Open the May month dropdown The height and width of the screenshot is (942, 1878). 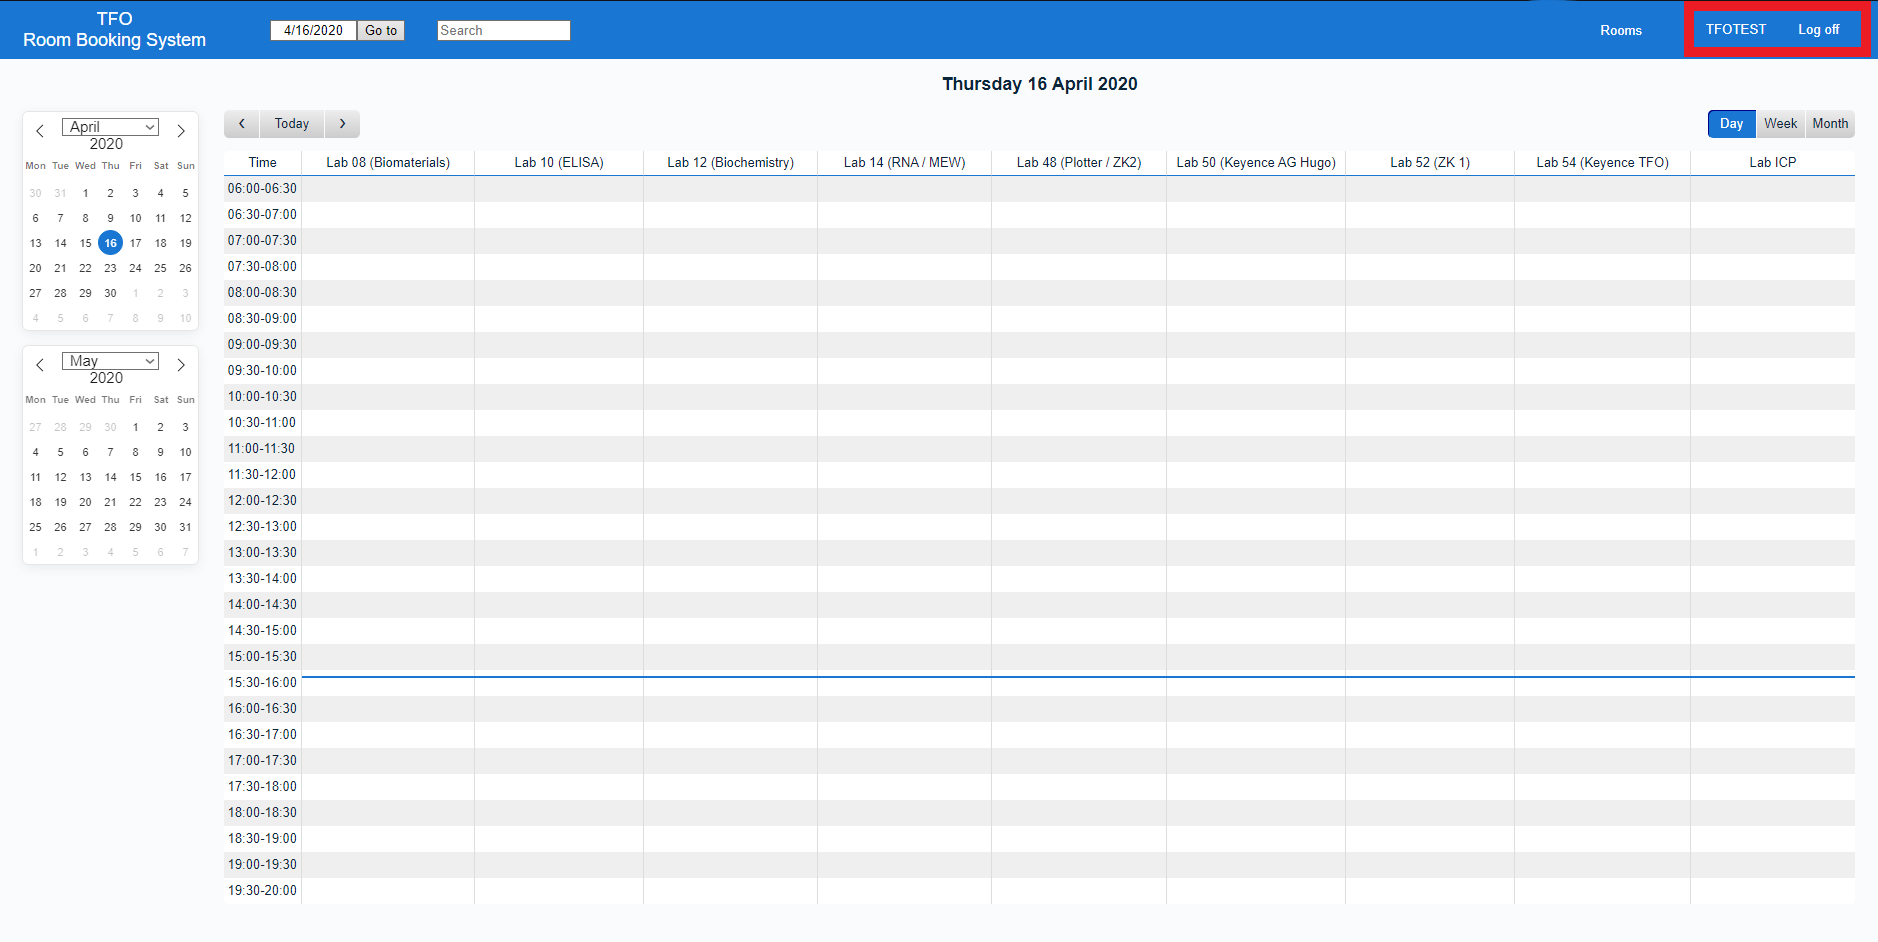(x=110, y=361)
